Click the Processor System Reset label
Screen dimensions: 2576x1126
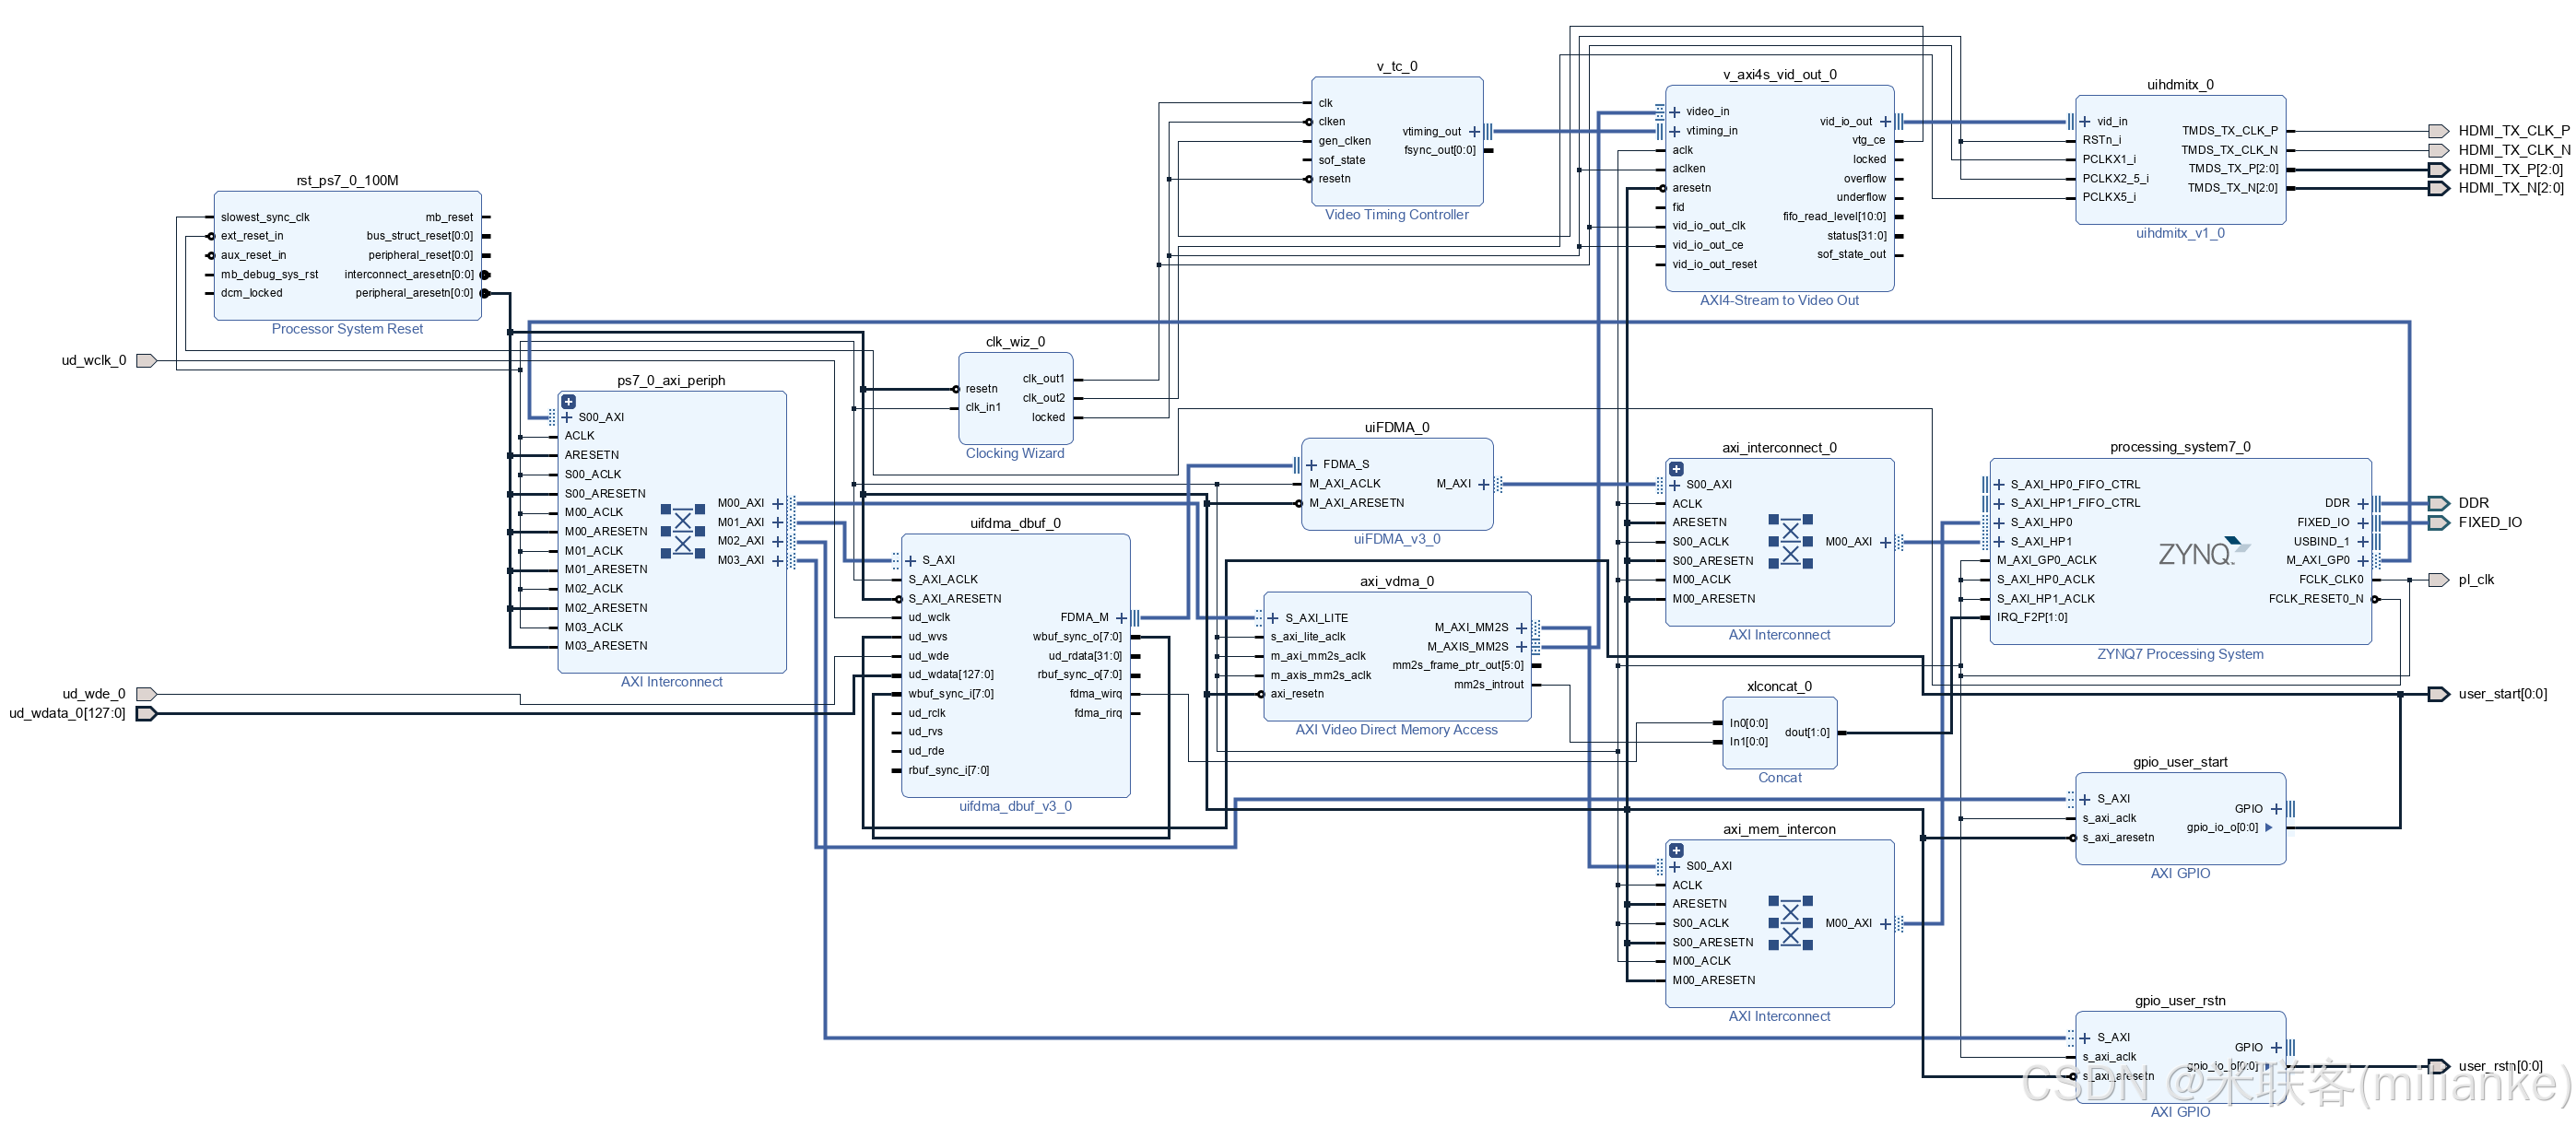point(347,329)
